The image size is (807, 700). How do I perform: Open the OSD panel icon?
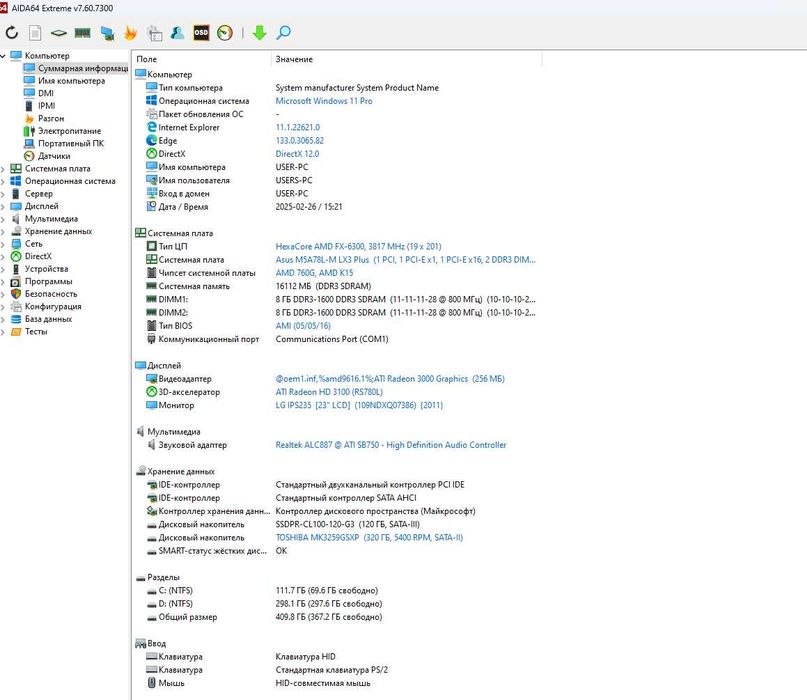click(x=201, y=32)
